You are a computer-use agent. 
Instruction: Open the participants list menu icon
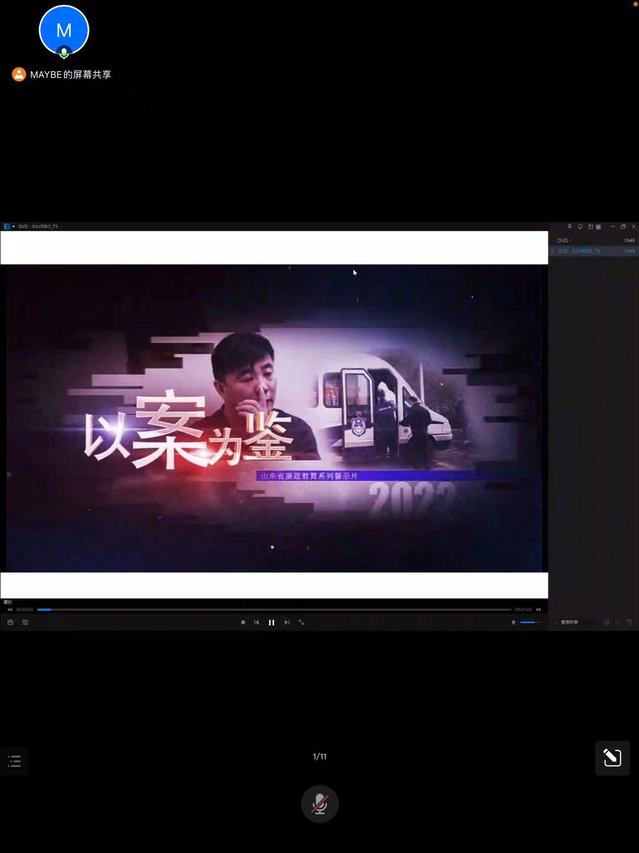tap(14, 761)
